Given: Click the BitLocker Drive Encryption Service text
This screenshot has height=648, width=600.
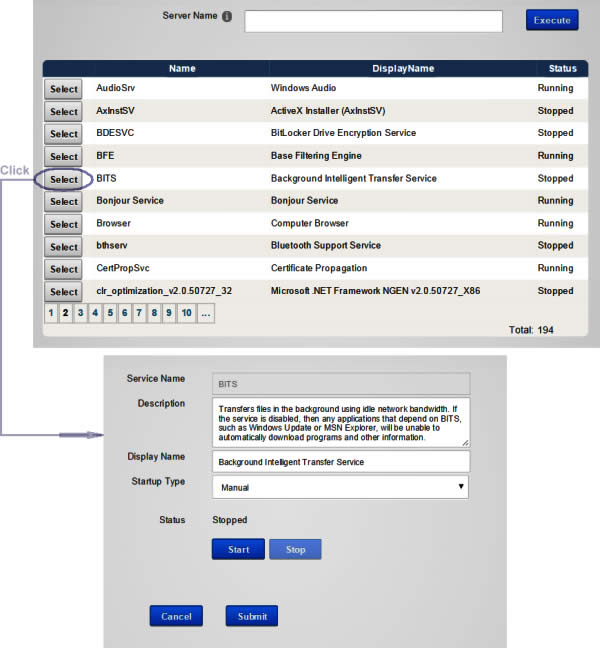Looking at the screenshot, I should coord(343,133).
